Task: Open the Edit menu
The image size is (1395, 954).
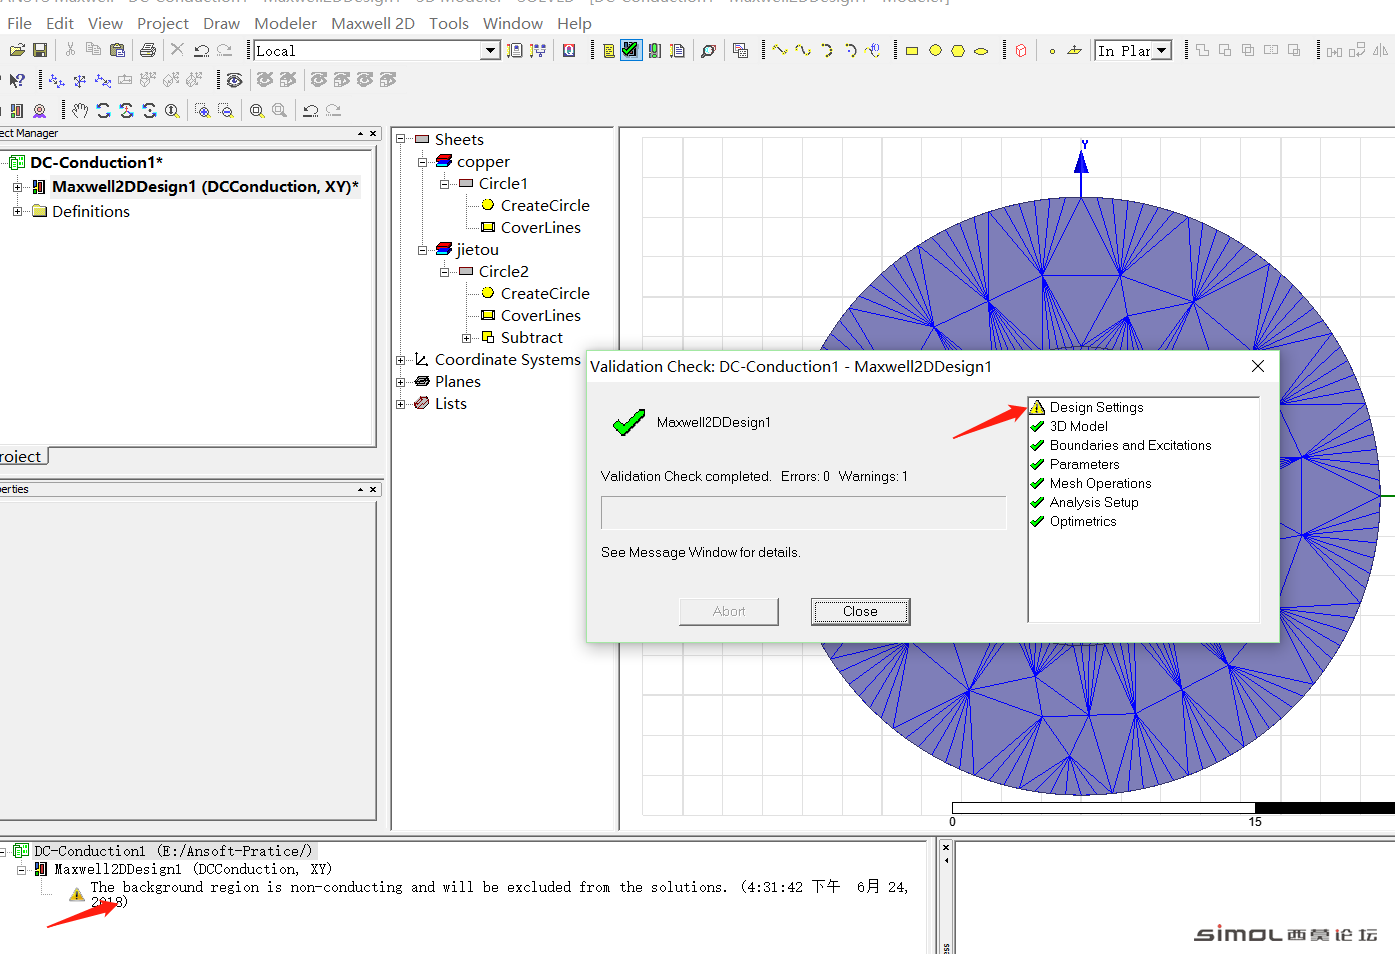Action: coord(60,23)
